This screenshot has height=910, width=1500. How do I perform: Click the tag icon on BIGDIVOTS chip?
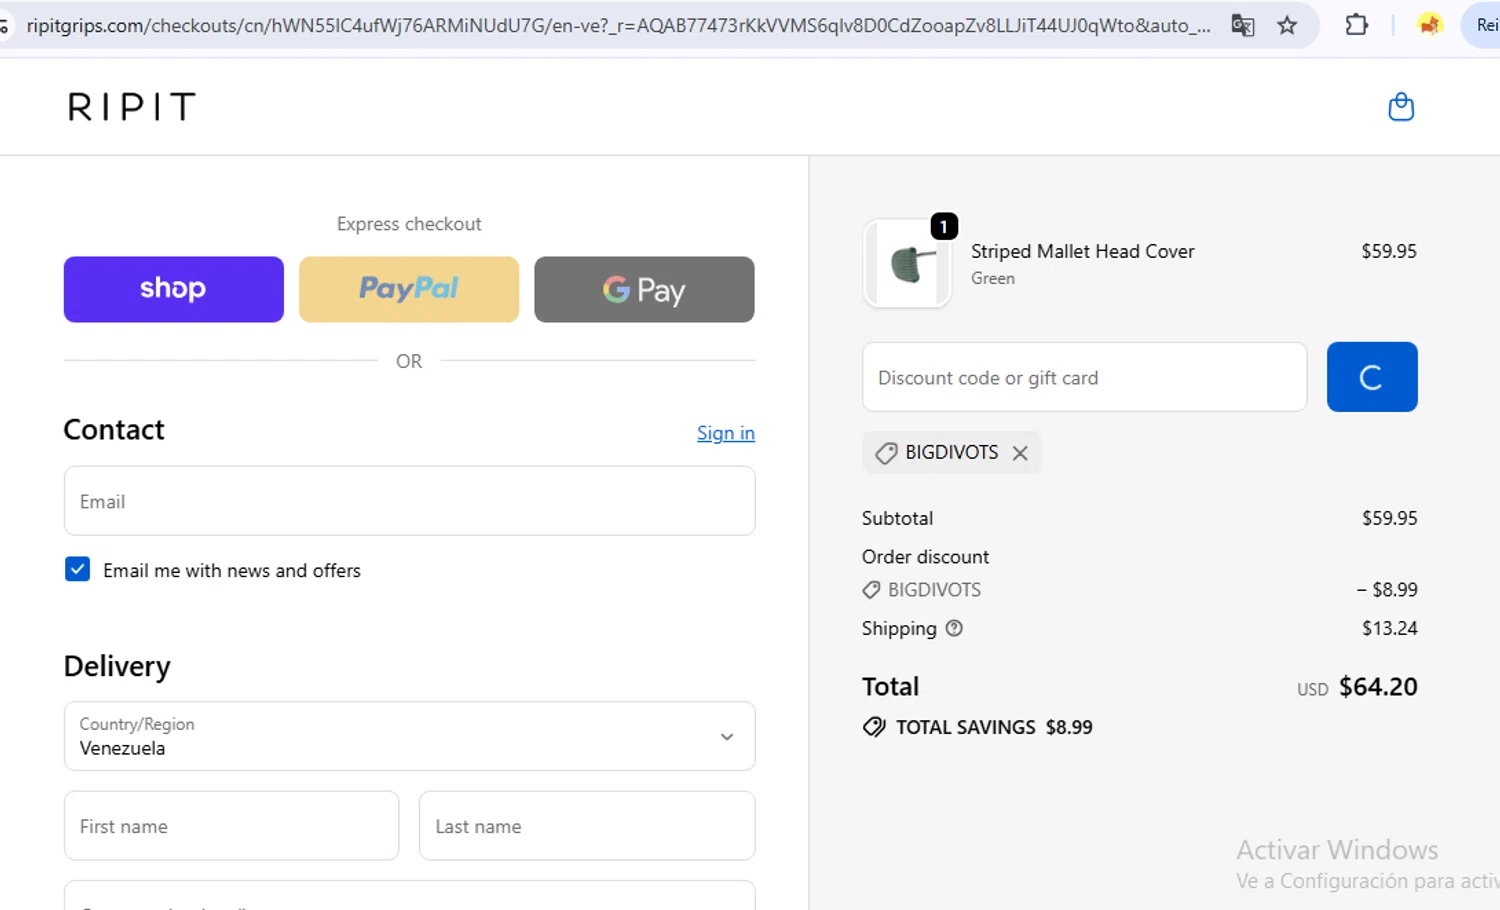[886, 453]
